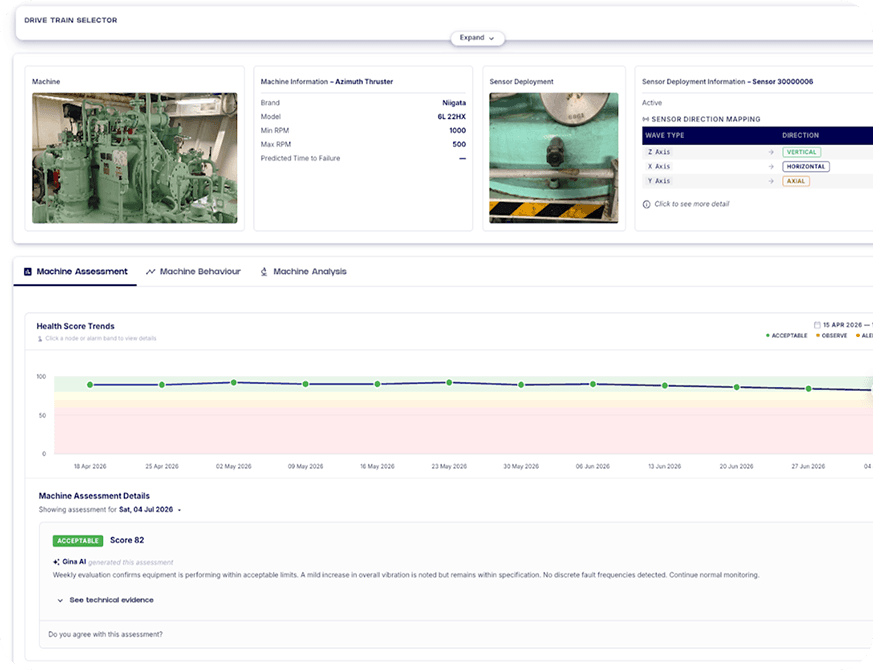Click the Max RPM value '500'
Screen dimensions: 873x670
[459, 144]
